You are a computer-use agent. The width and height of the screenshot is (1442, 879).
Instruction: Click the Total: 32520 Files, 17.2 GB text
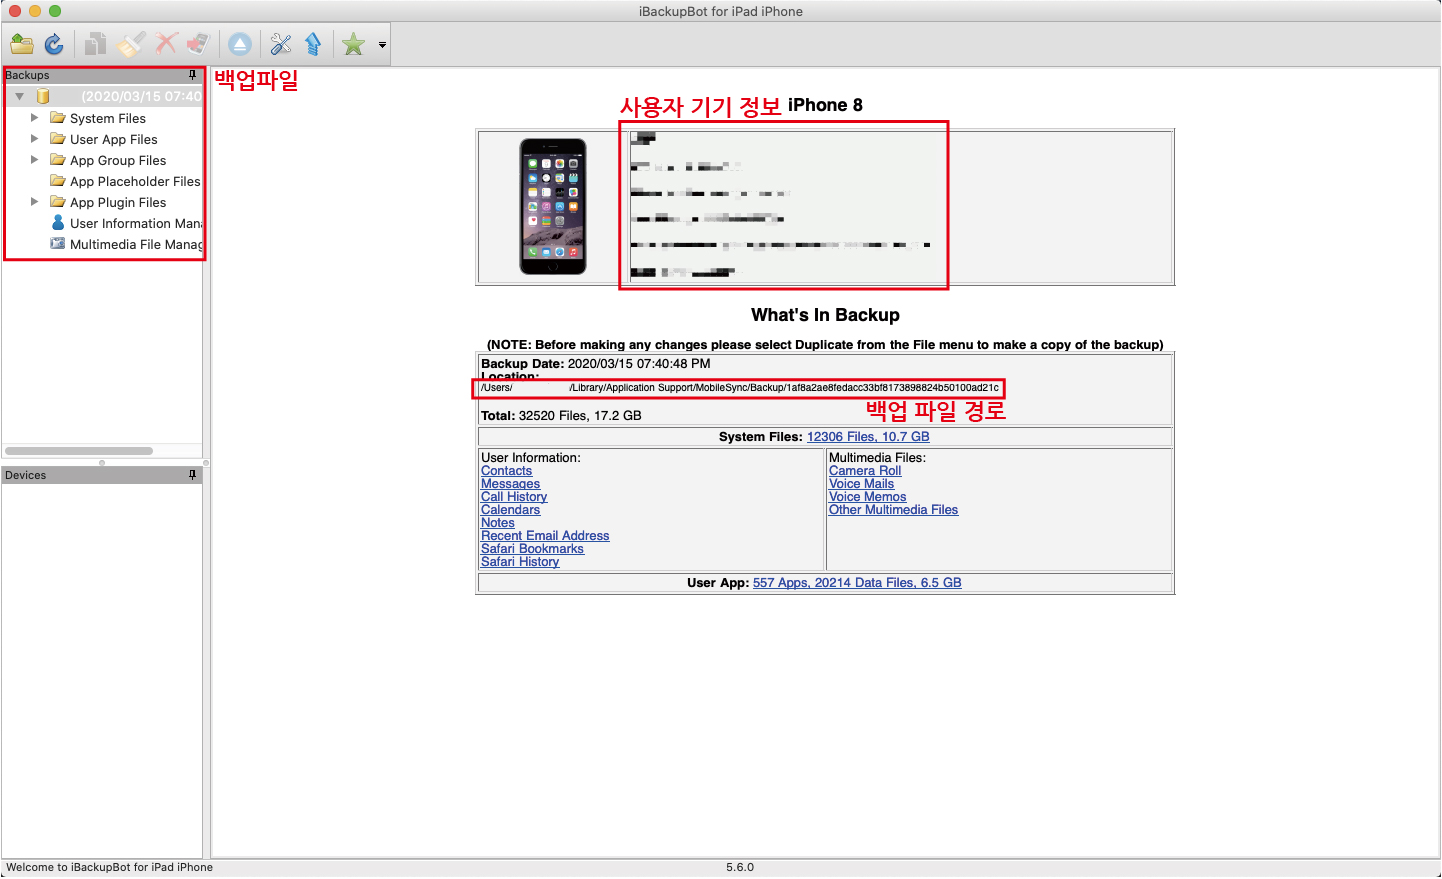[561, 416]
